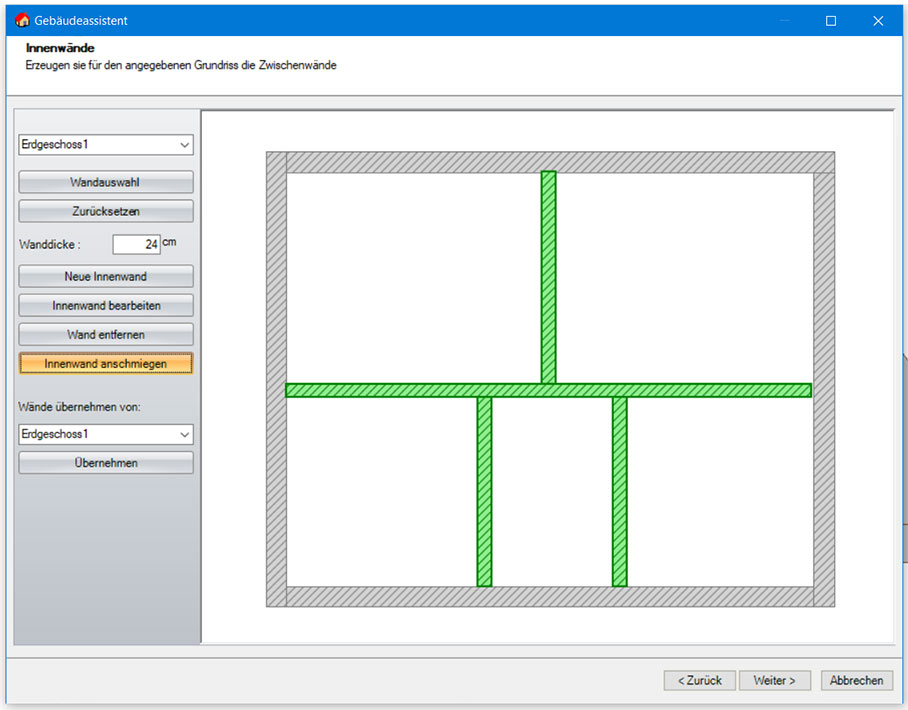Select the lower-right vertical green interior wall
908x710 pixels.
620,492
